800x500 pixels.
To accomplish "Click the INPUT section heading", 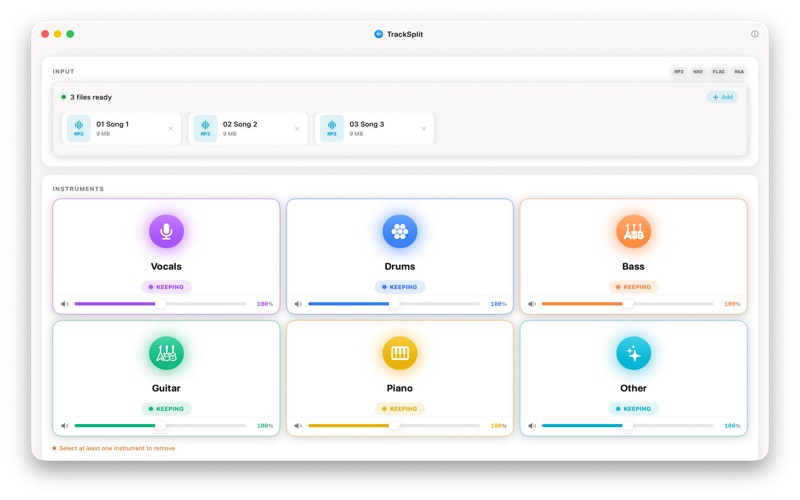I will click(63, 71).
